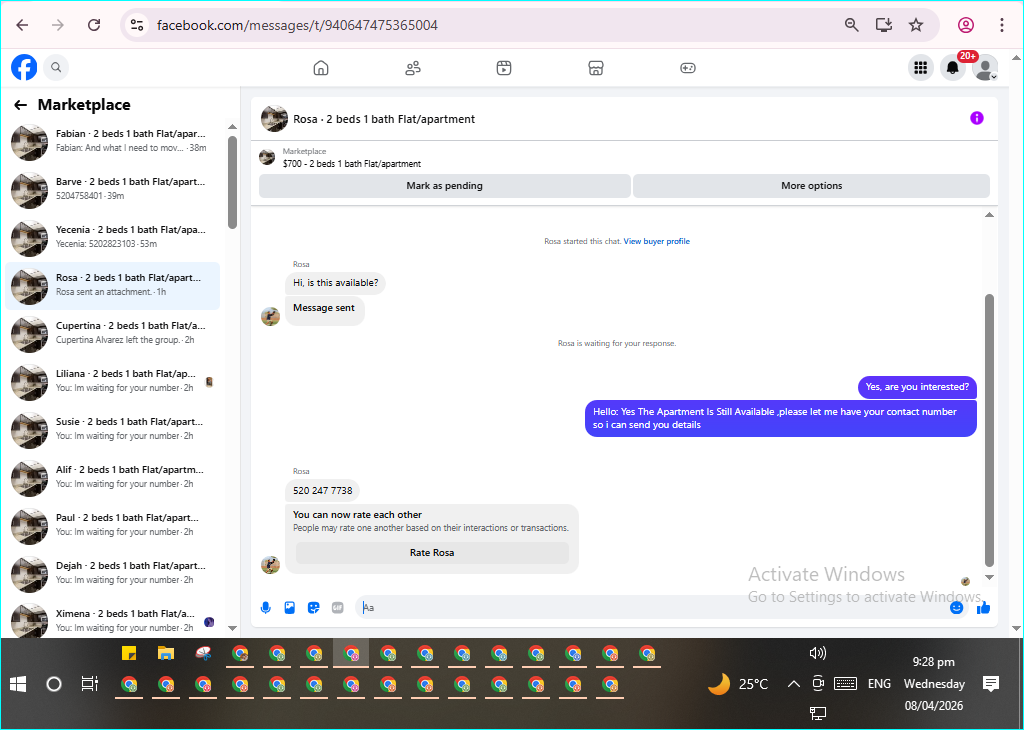The height and width of the screenshot is (730, 1024).
Task: Open the account profile avatar menu
Action: [985, 67]
